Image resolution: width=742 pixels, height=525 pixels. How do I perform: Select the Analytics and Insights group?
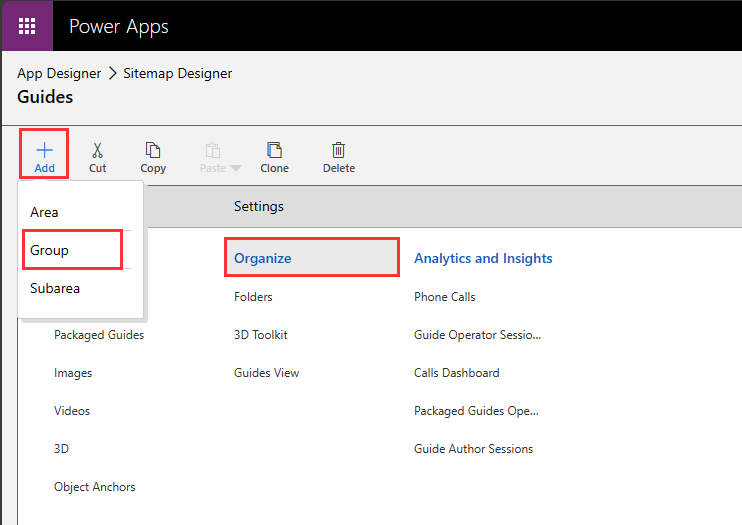click(x=483, y=258)
